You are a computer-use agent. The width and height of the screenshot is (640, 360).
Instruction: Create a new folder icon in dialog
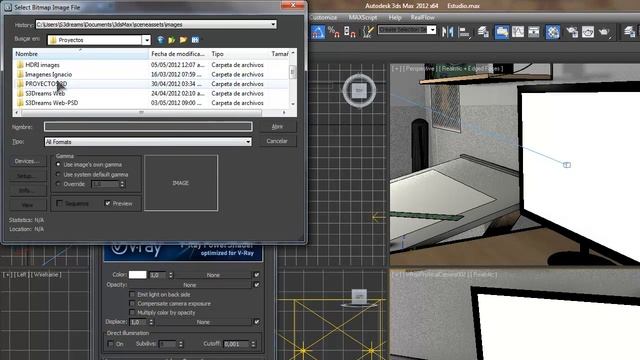pyautogui.click(x=183, y=40)
